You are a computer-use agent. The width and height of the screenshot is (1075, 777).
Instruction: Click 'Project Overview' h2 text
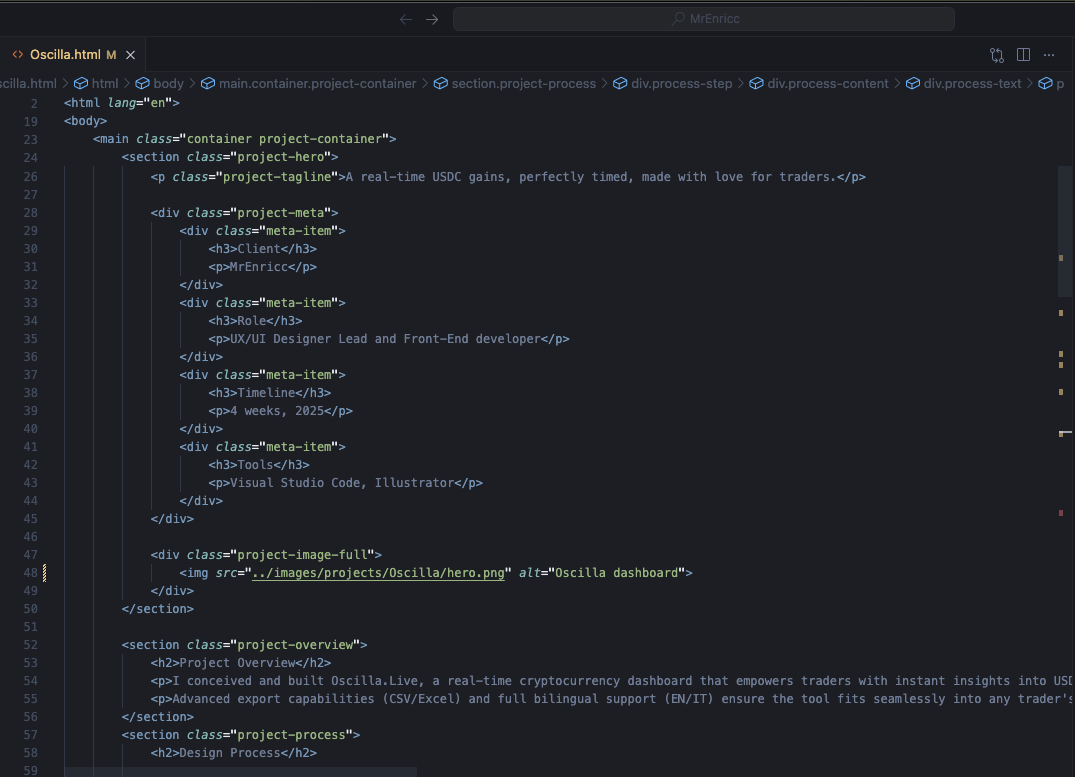[x=237, y=663]
